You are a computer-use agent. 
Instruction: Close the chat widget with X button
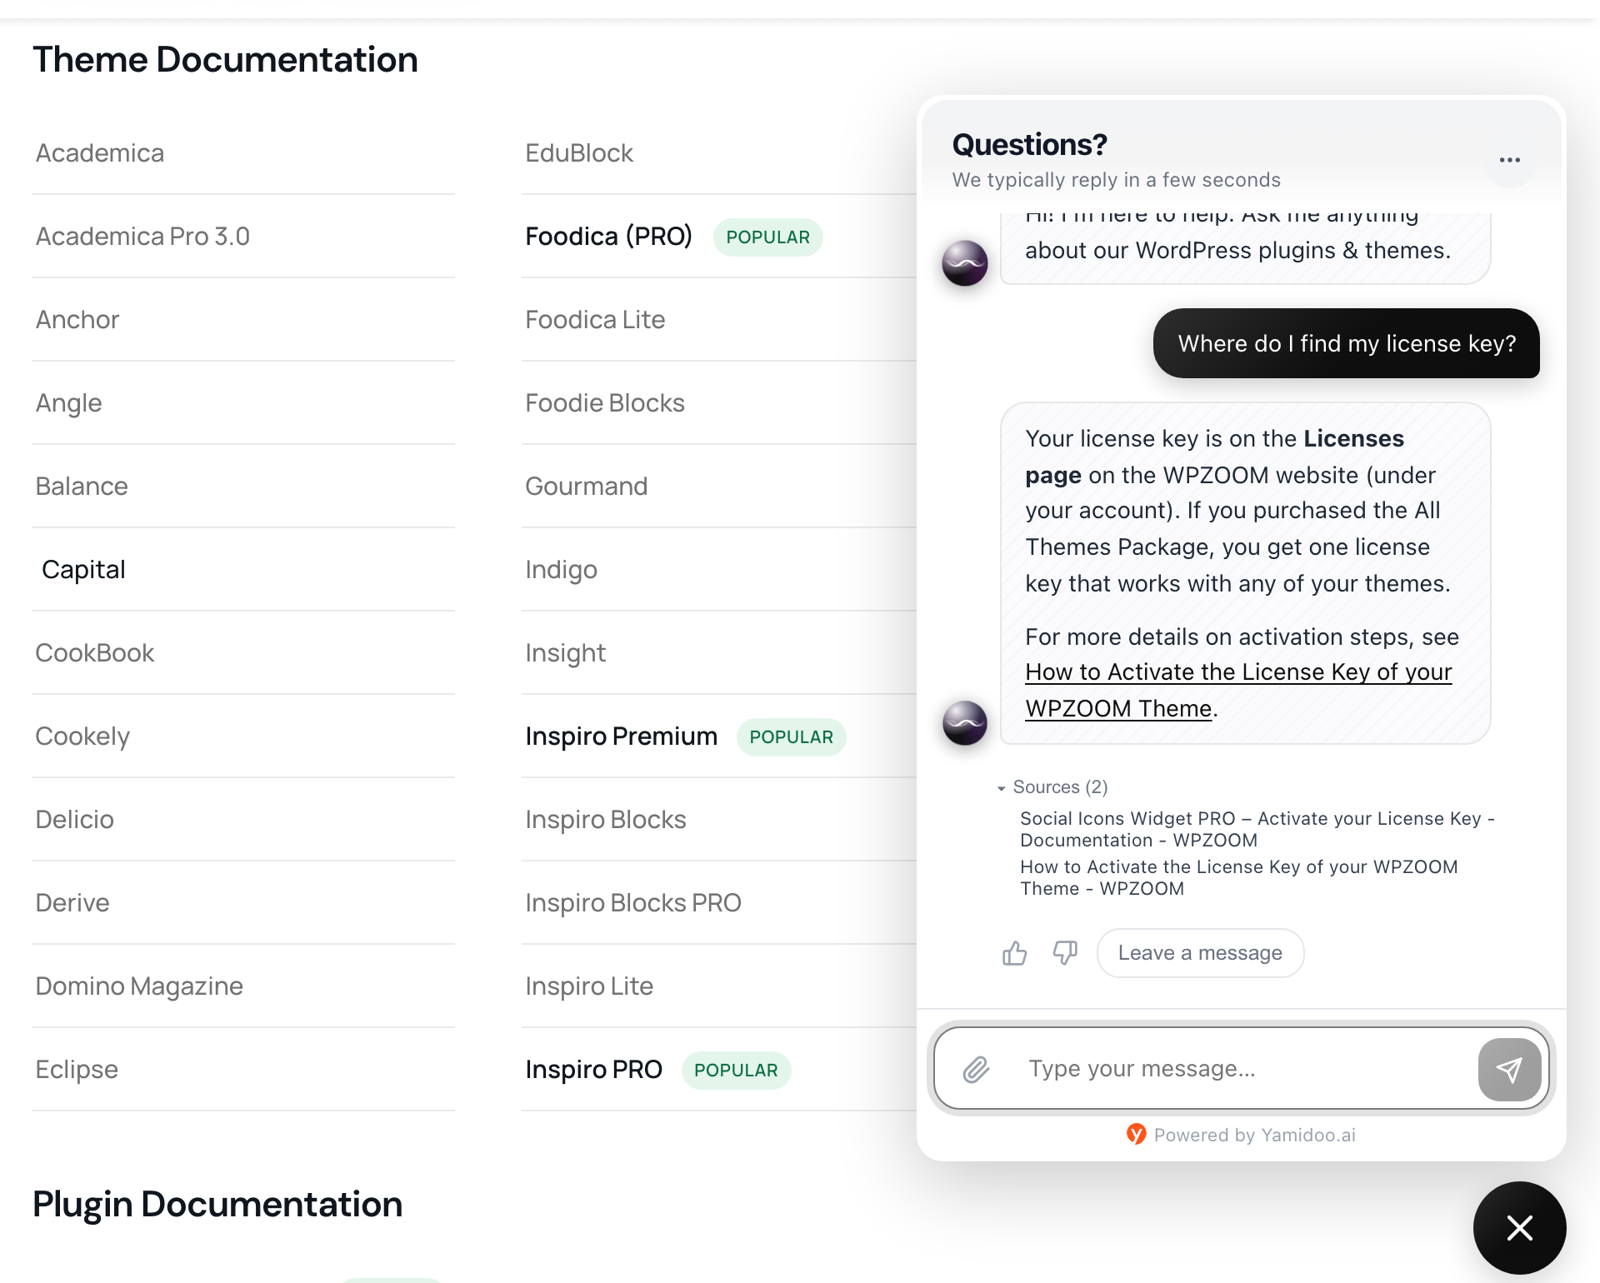click(1519, 1228)
